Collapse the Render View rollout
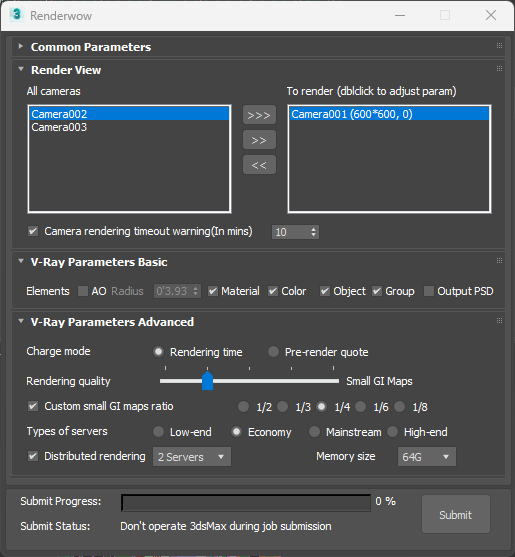Image resolution: width=515 pixels, height=557 pixels. point(21,69)
